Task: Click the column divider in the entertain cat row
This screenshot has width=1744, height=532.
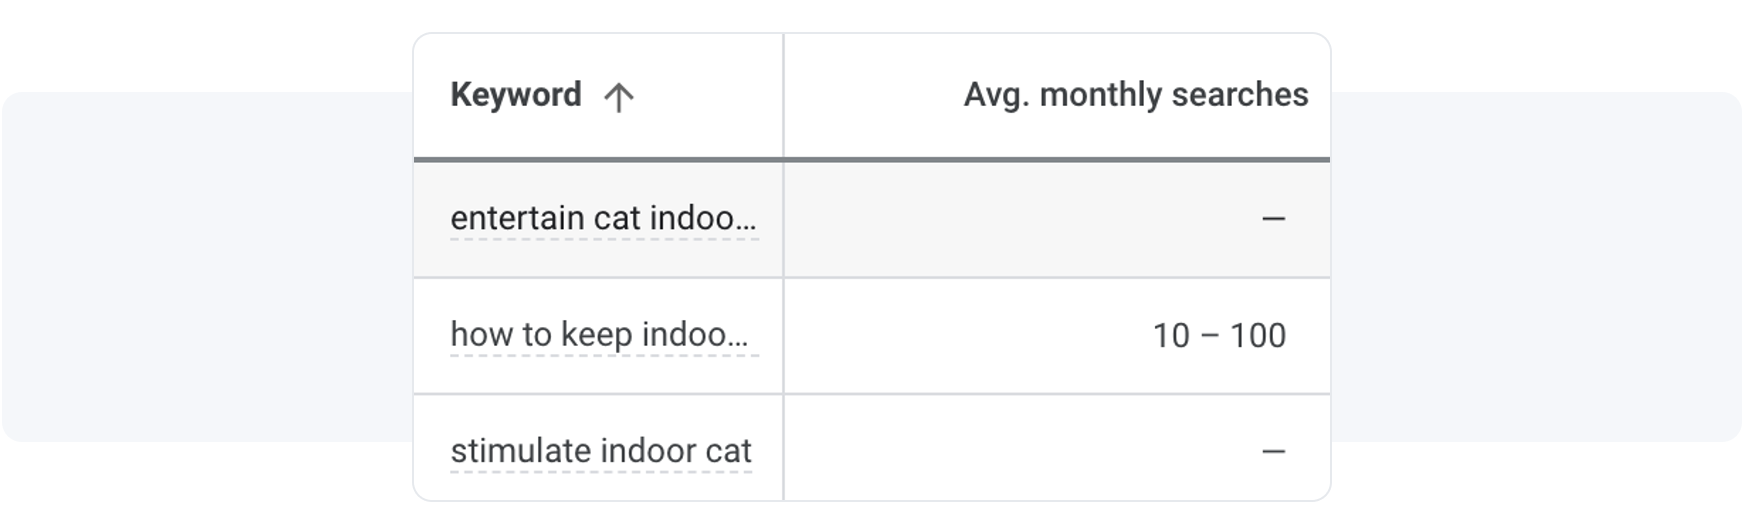Action: 783,219
